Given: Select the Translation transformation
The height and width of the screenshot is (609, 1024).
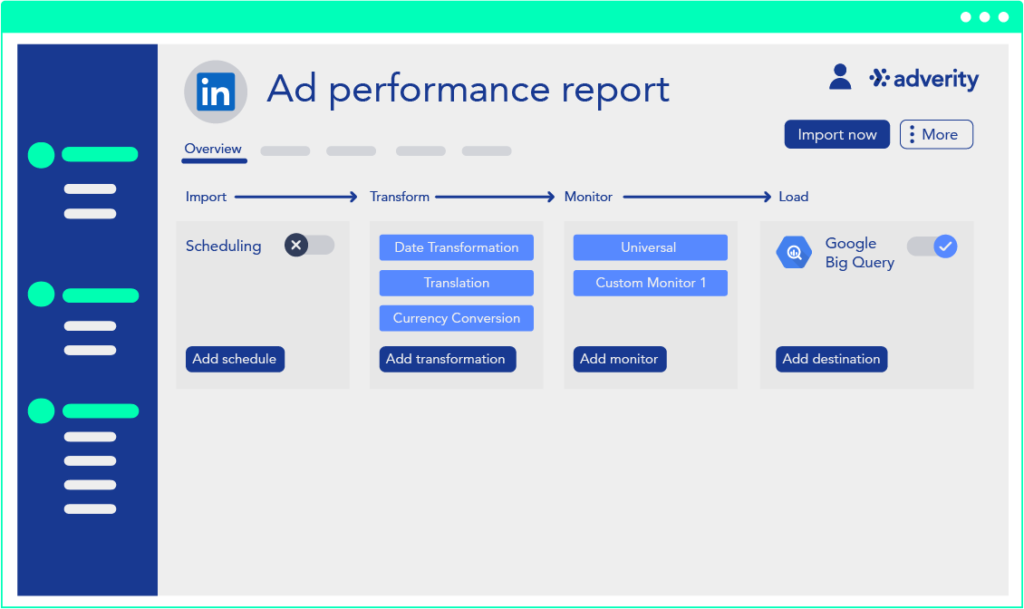Looking at the screenshot, I should point(456,283).
